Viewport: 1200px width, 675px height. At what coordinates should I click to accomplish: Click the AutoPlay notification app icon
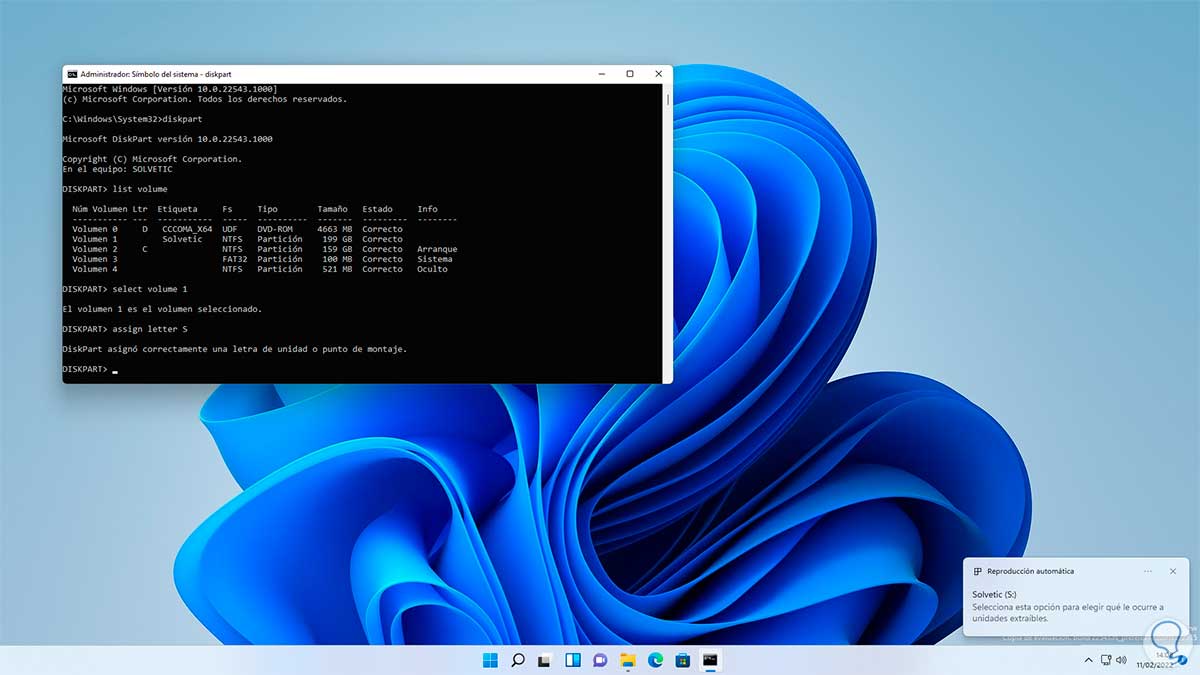tap(977, 572)
